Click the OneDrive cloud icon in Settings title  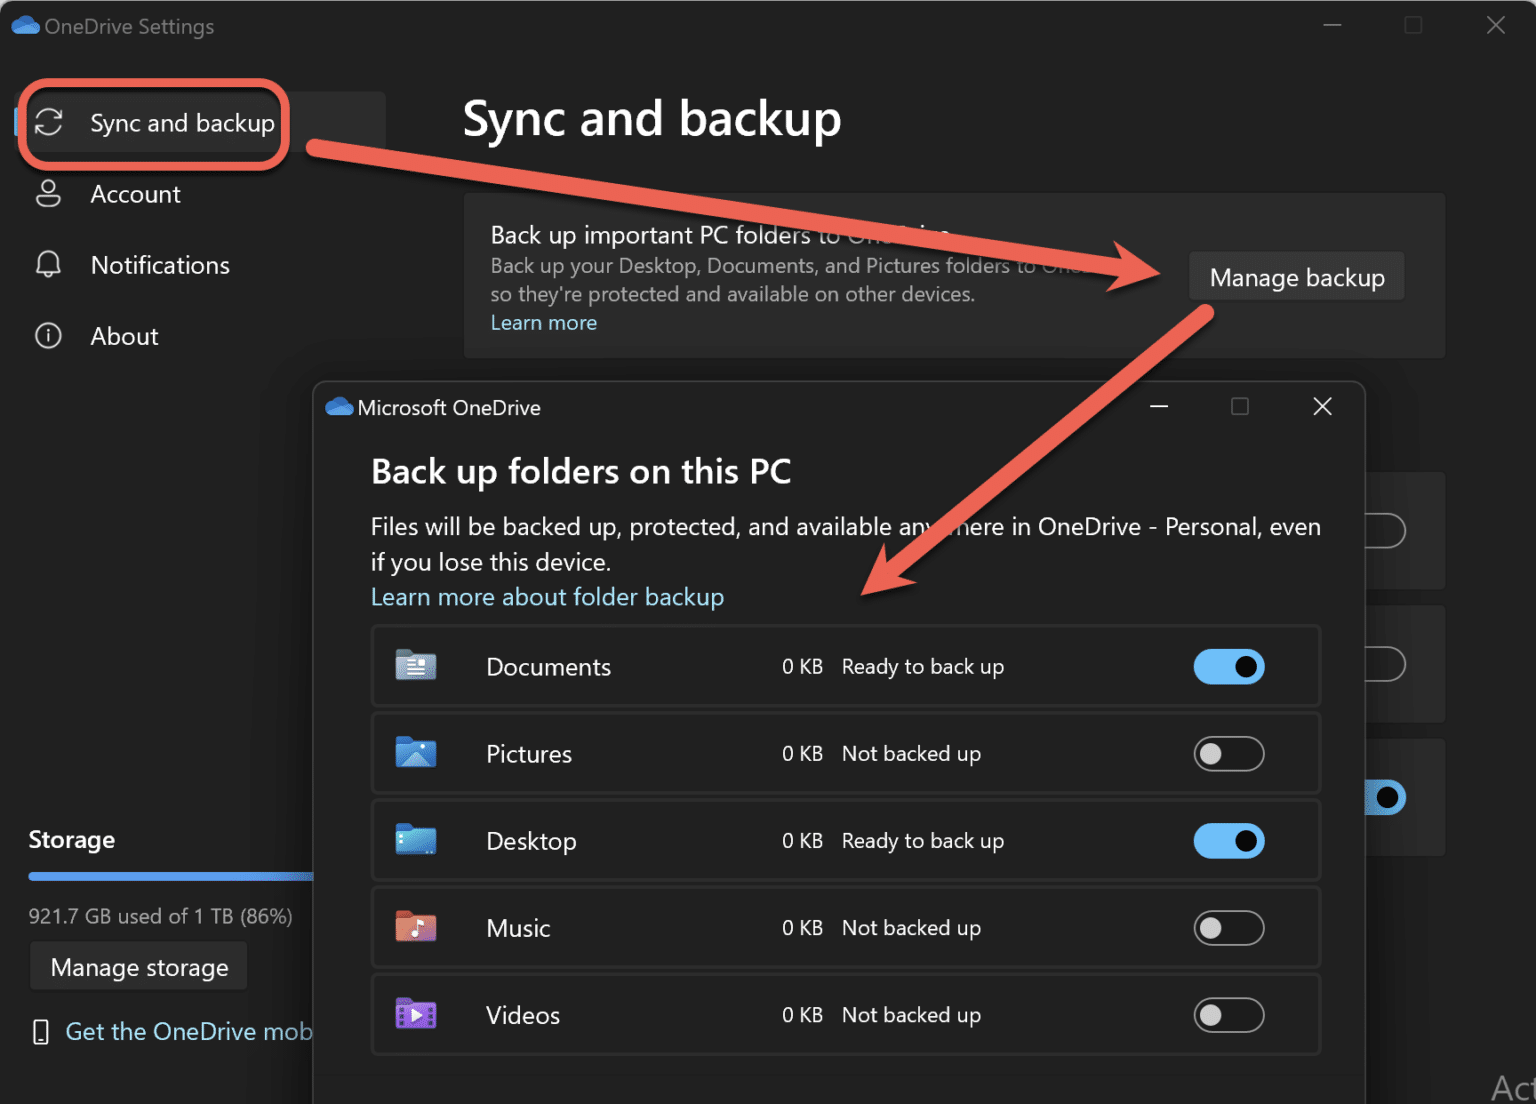(x=25, y=26)
